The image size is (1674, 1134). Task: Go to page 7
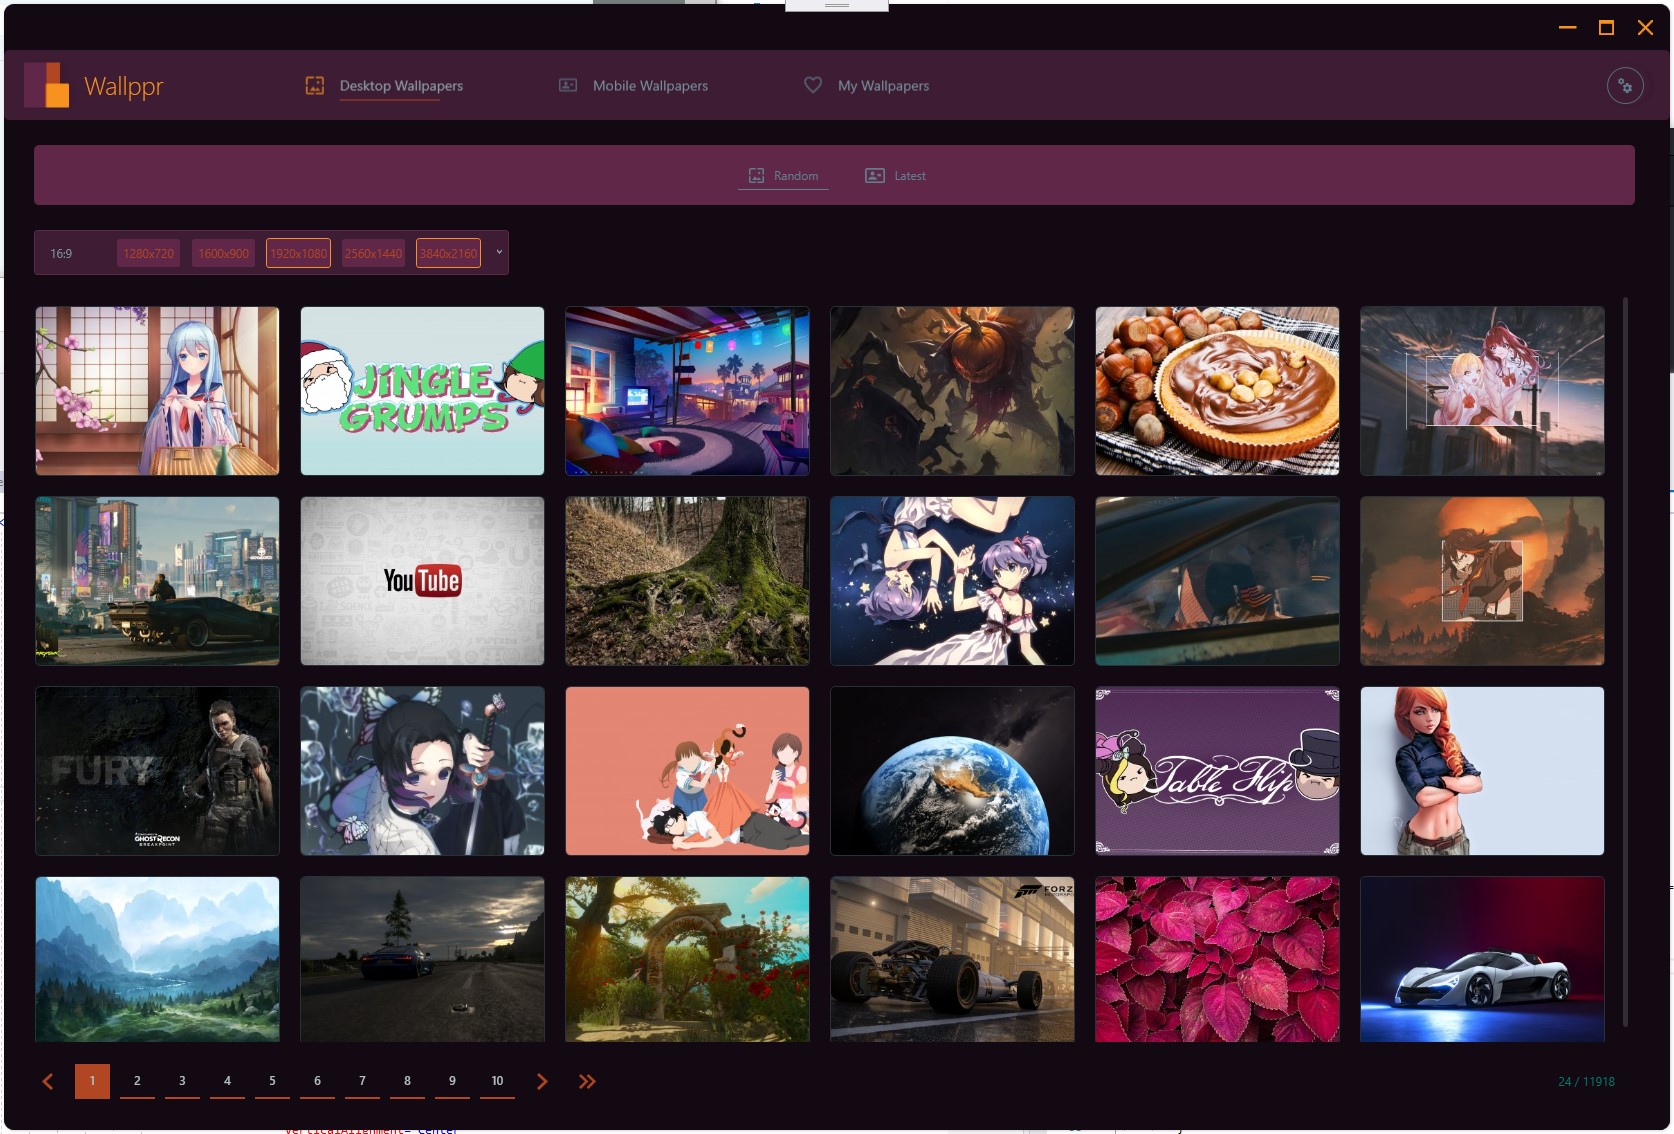362,1081
